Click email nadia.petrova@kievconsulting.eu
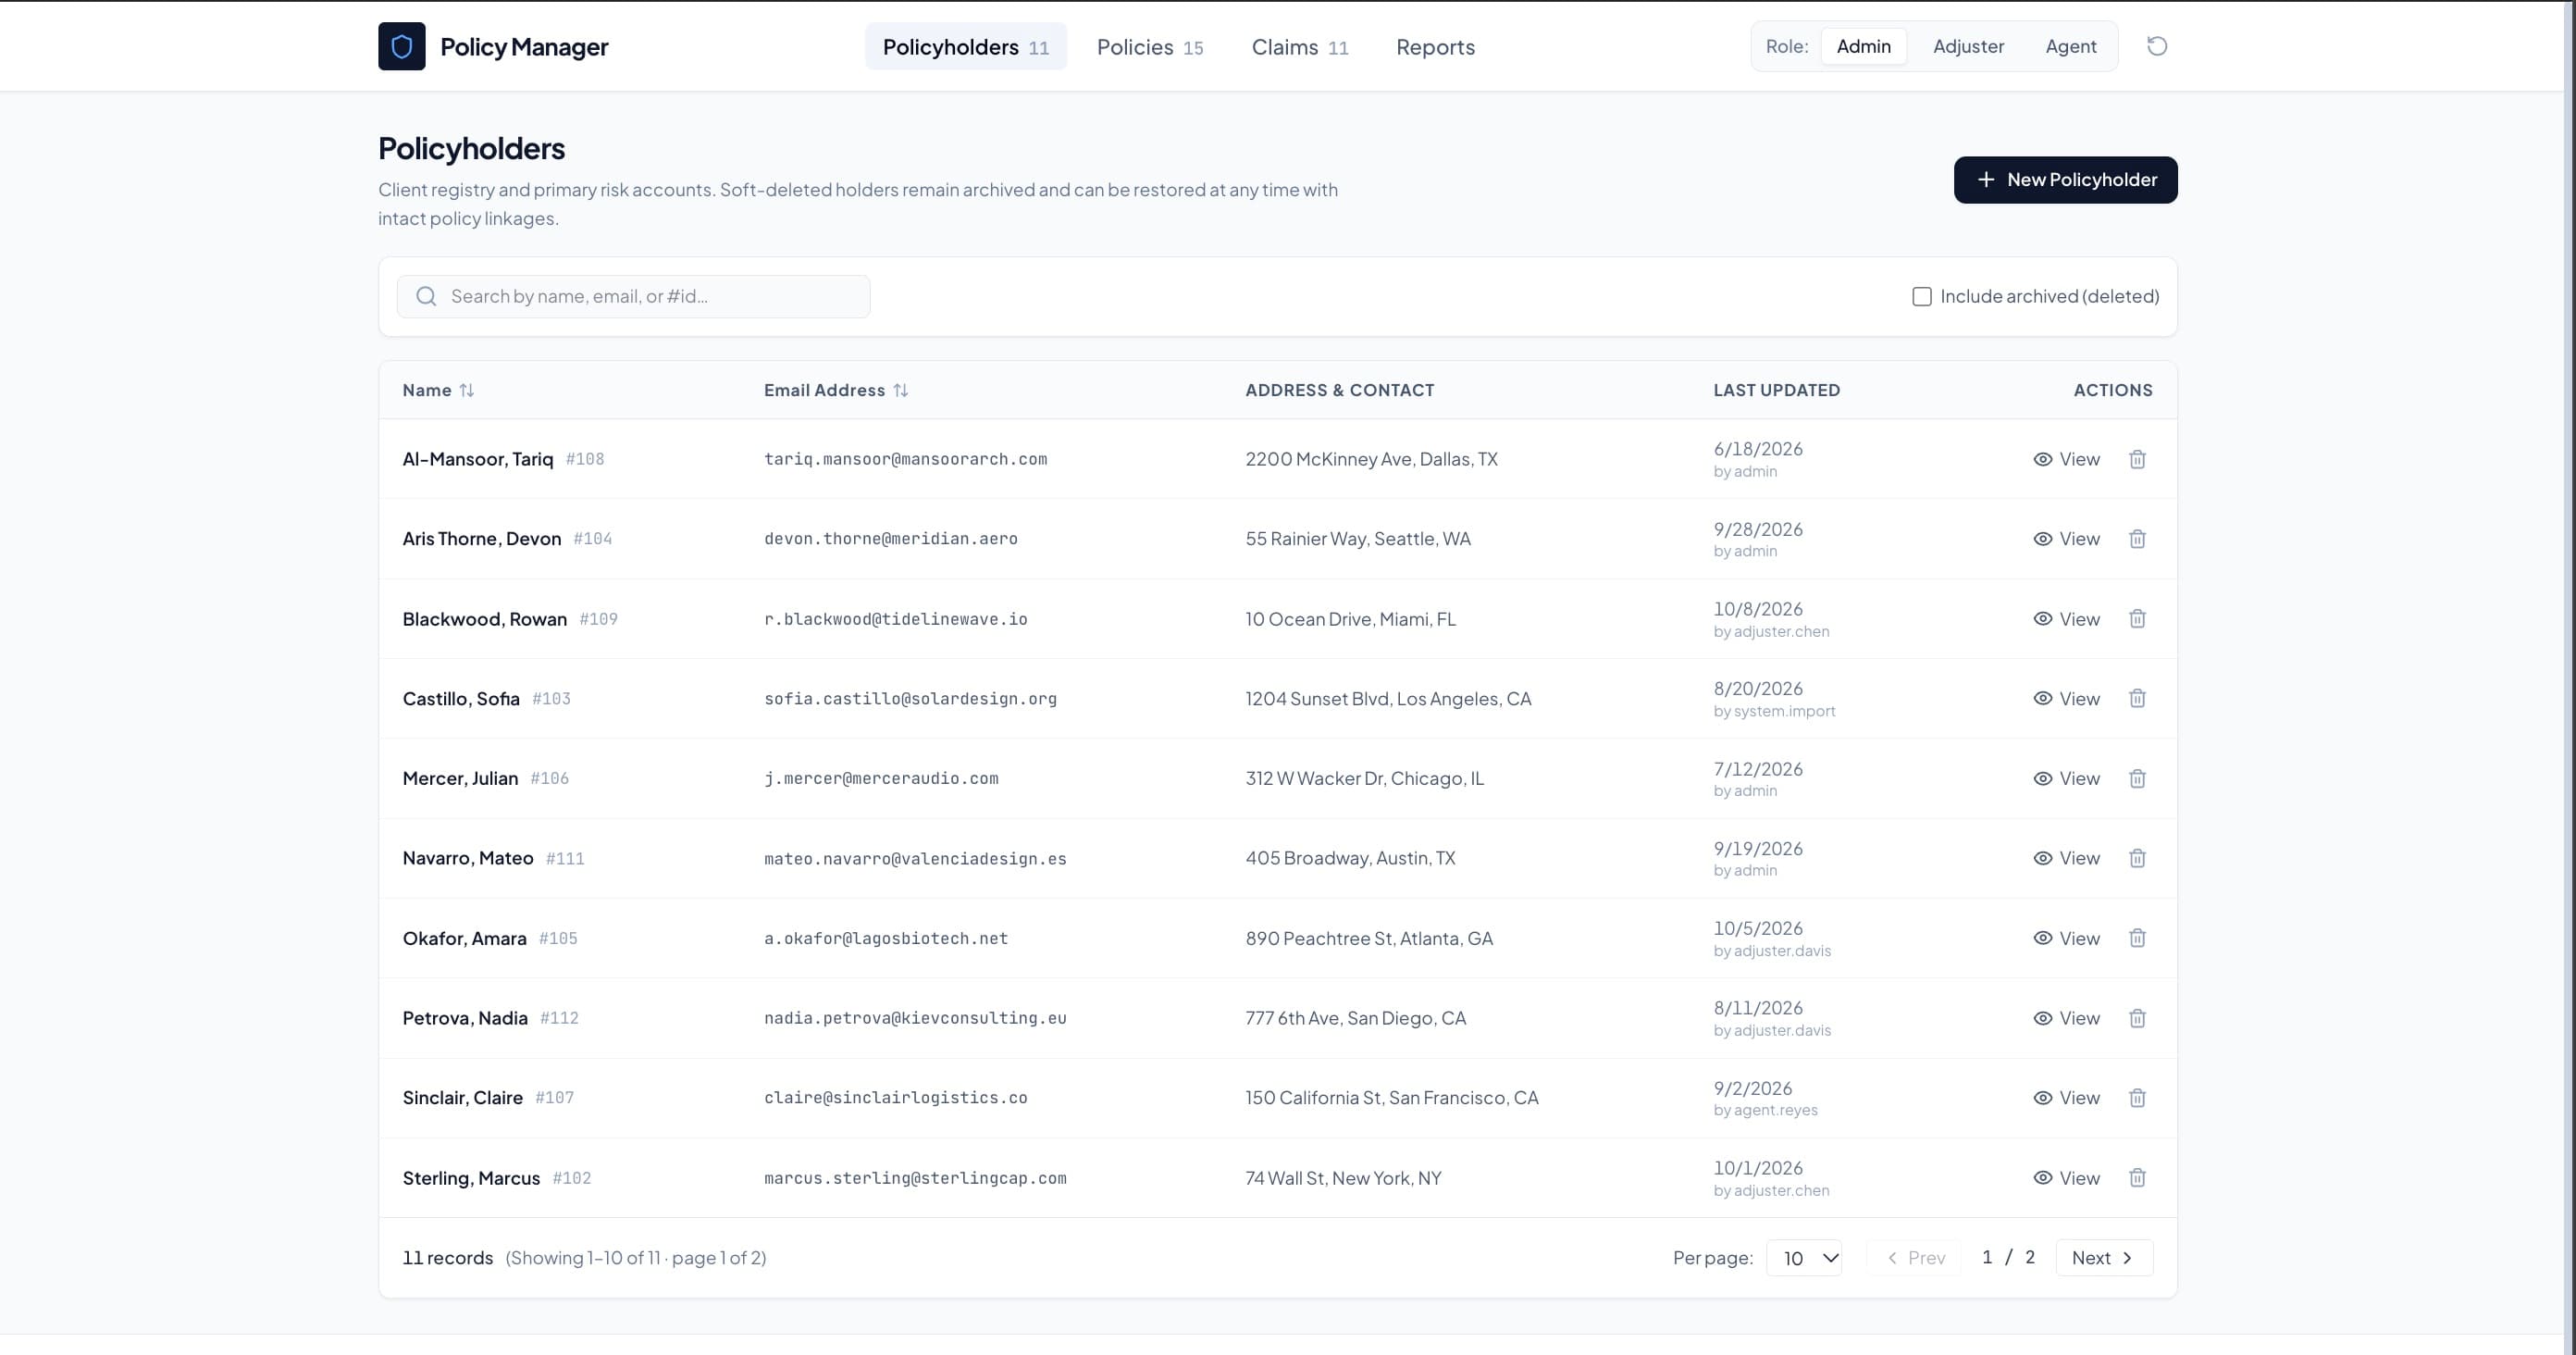2576x1355 pixels. point(915,1018)
